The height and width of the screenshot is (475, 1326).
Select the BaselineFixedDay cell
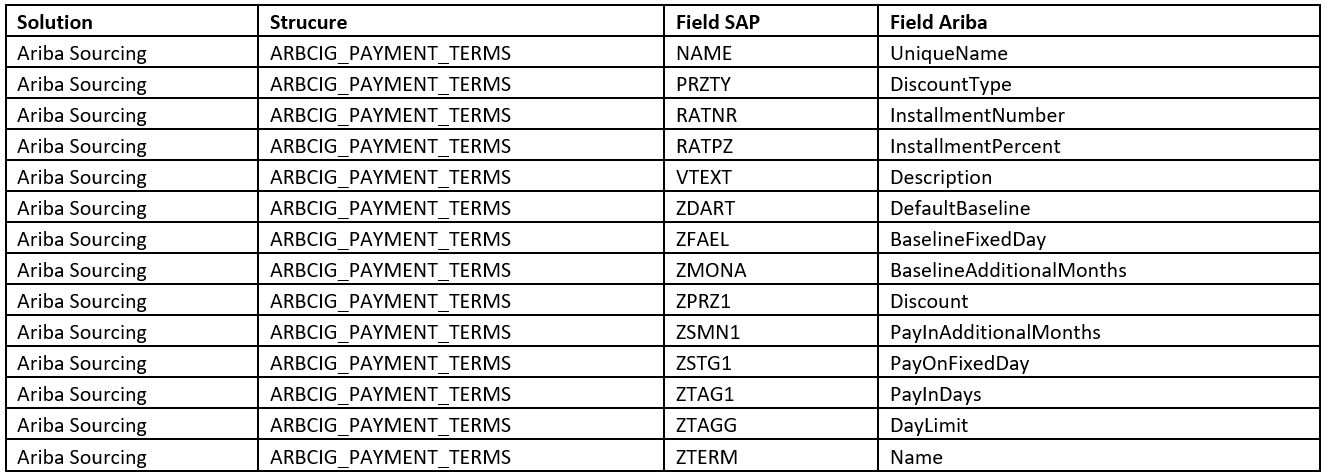(1101, 240)
